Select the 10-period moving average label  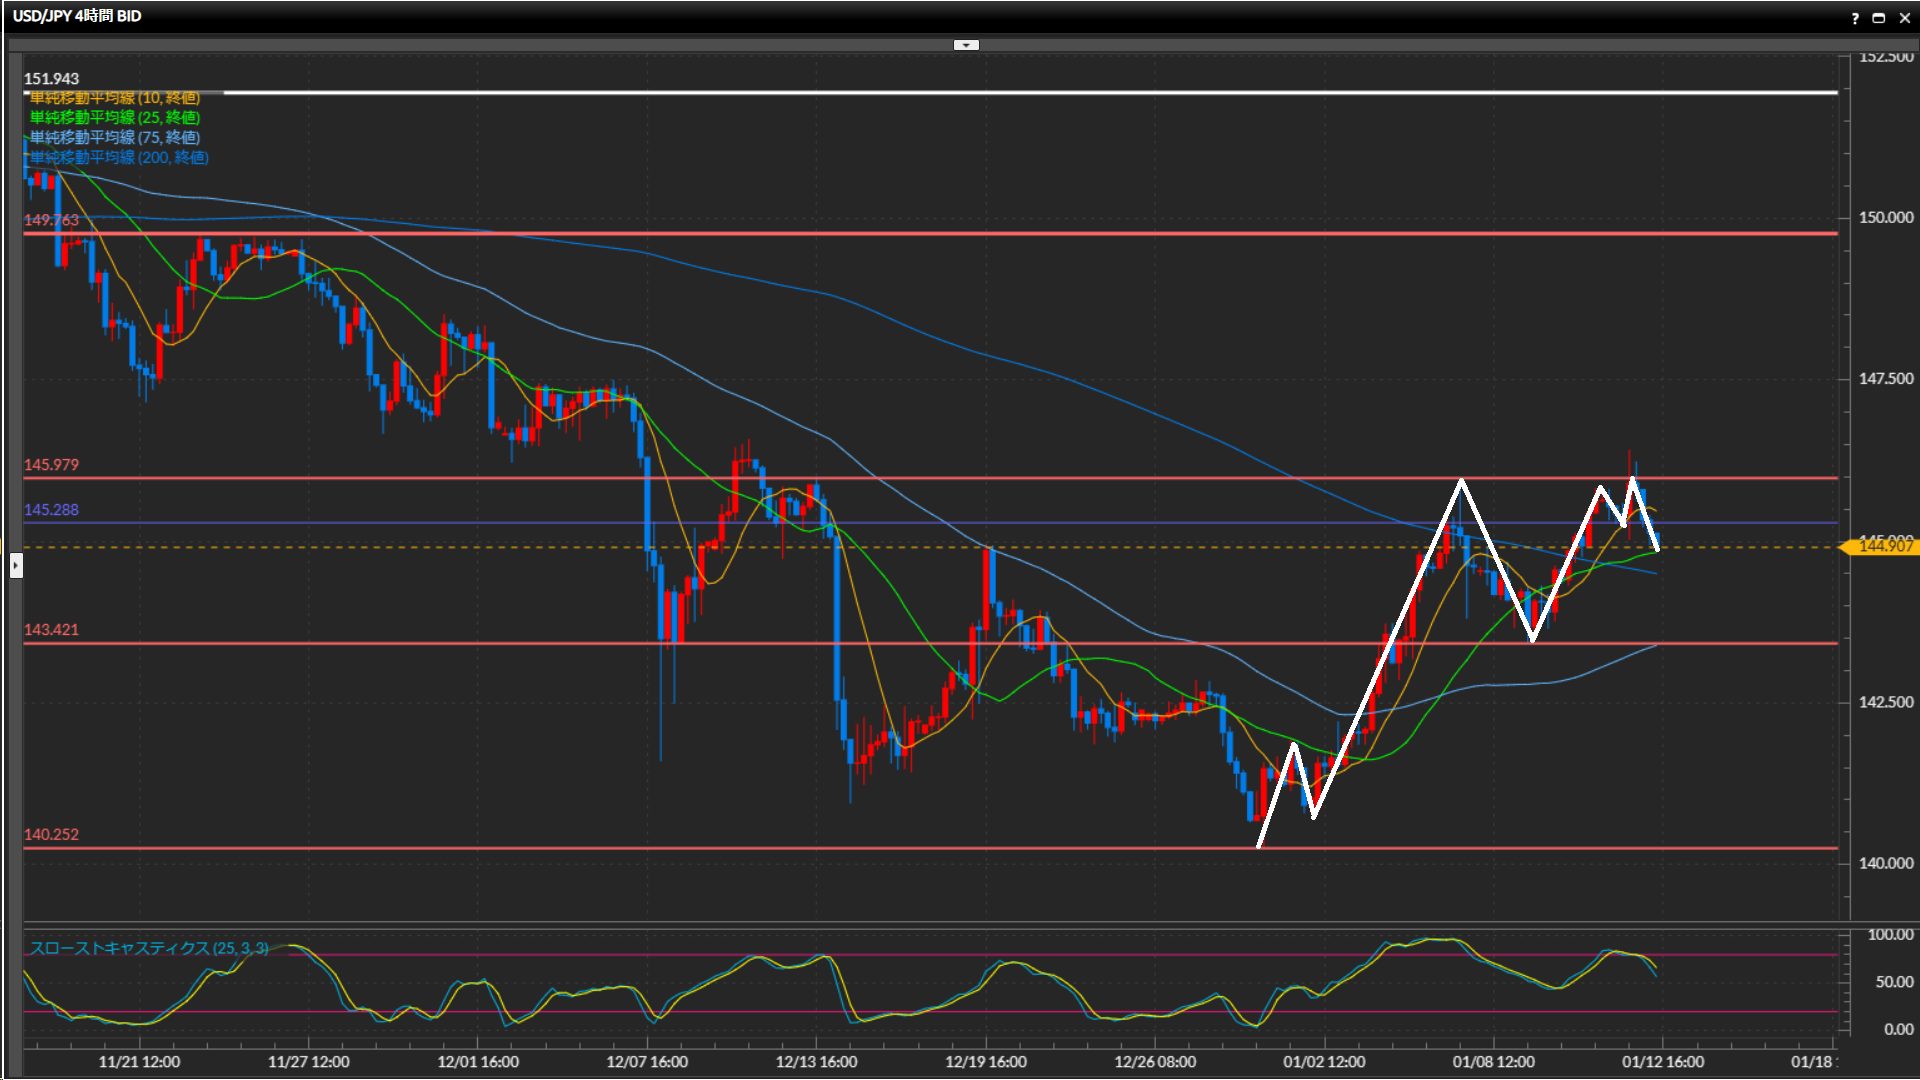click(x=115, y=98)
